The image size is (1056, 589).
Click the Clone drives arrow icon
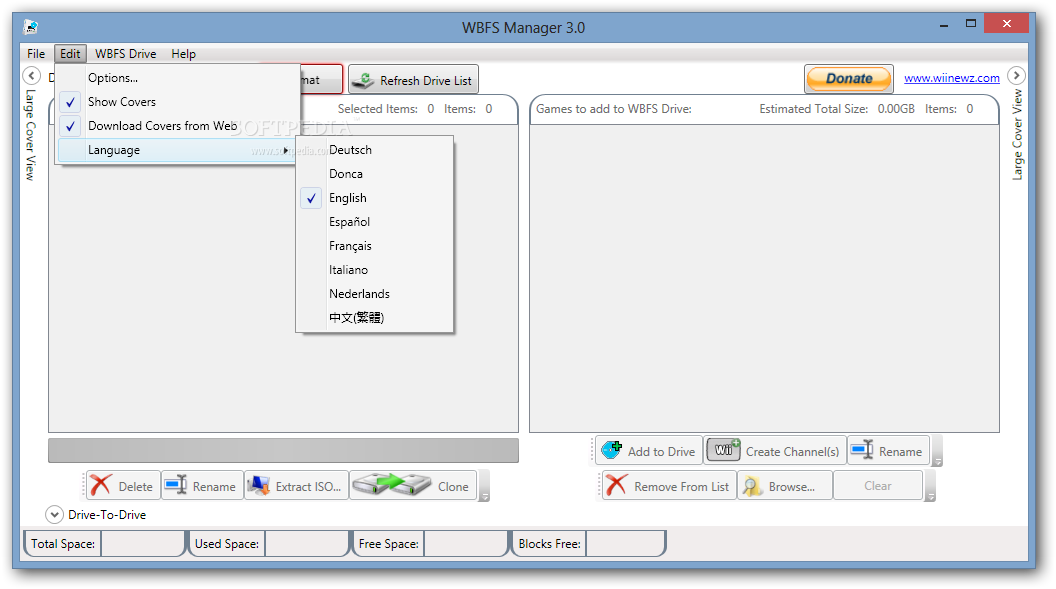tap(391, 485)
